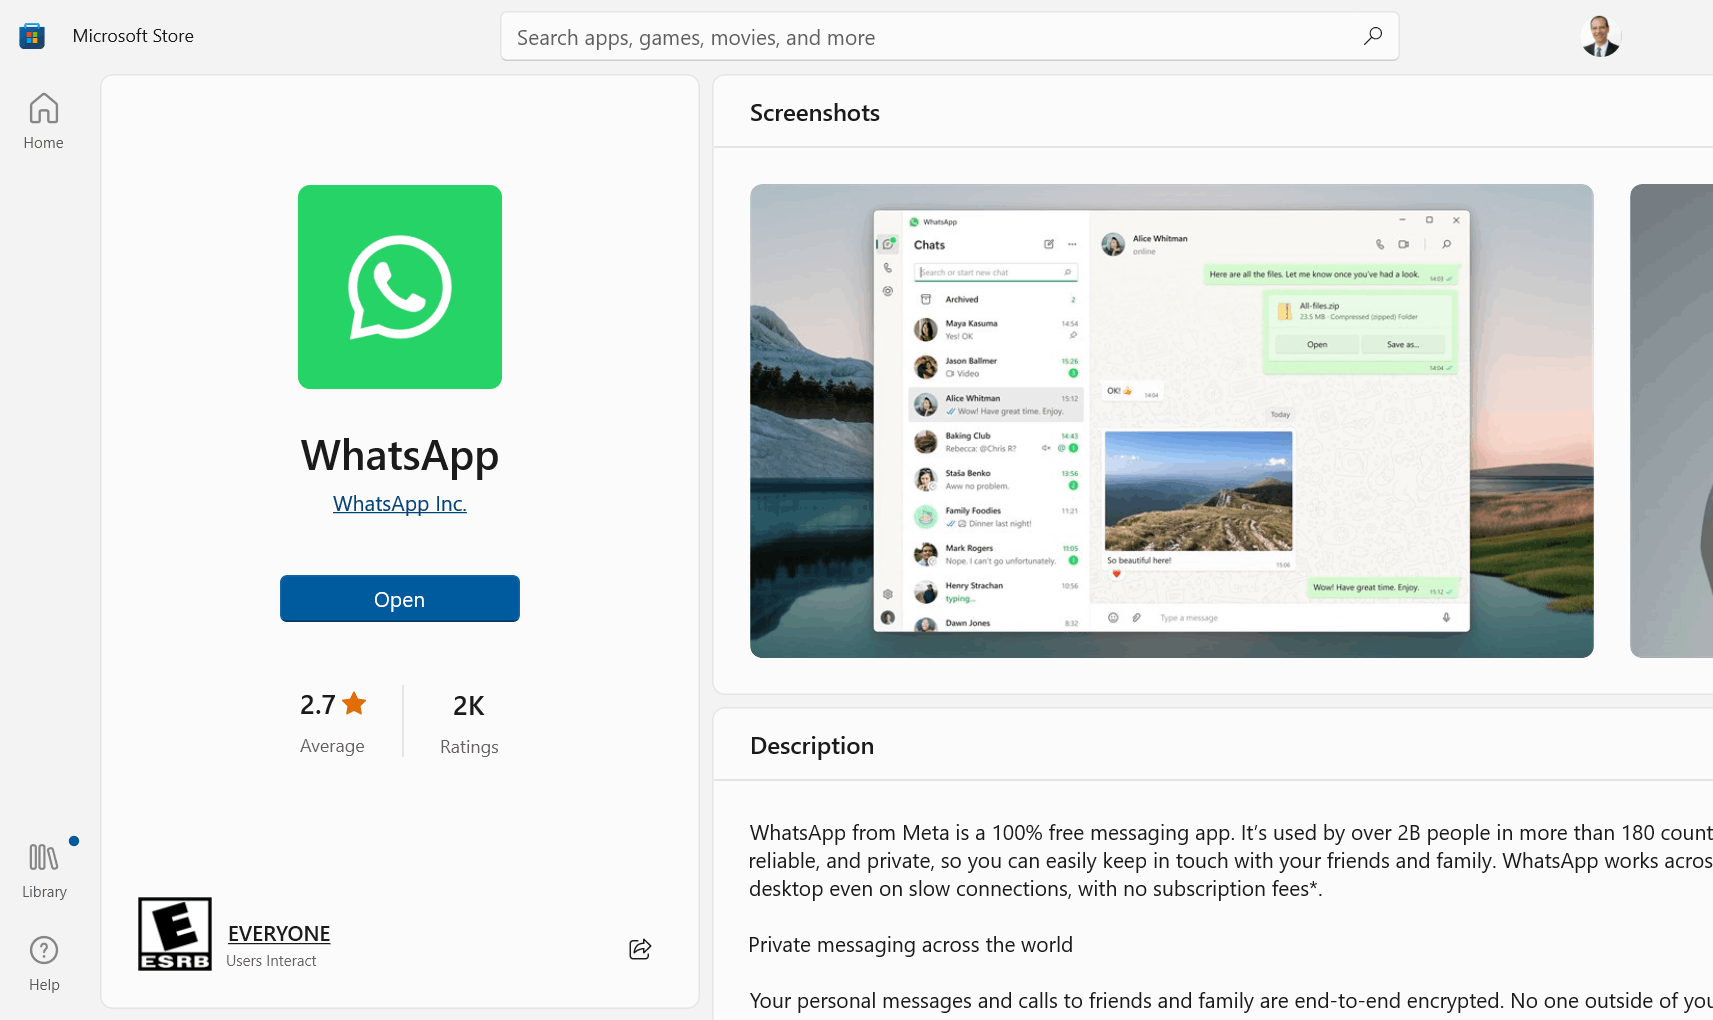Click the EVERYONE rating link
This screenshot has height=1020, width=1713.
pos(279,934)
